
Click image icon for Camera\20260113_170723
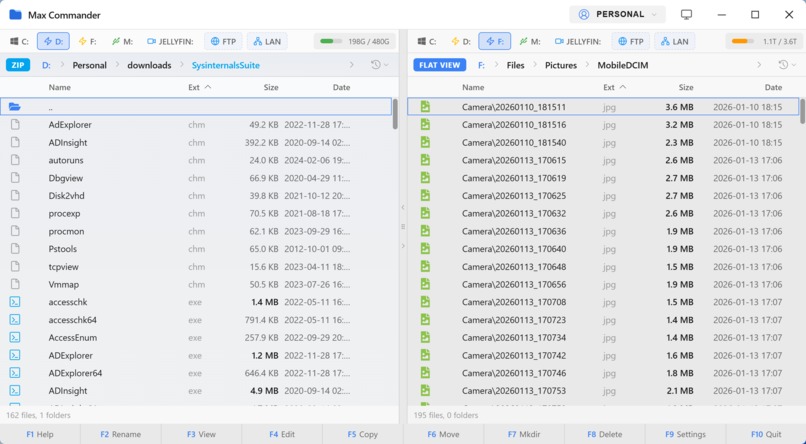coord(425,320)
